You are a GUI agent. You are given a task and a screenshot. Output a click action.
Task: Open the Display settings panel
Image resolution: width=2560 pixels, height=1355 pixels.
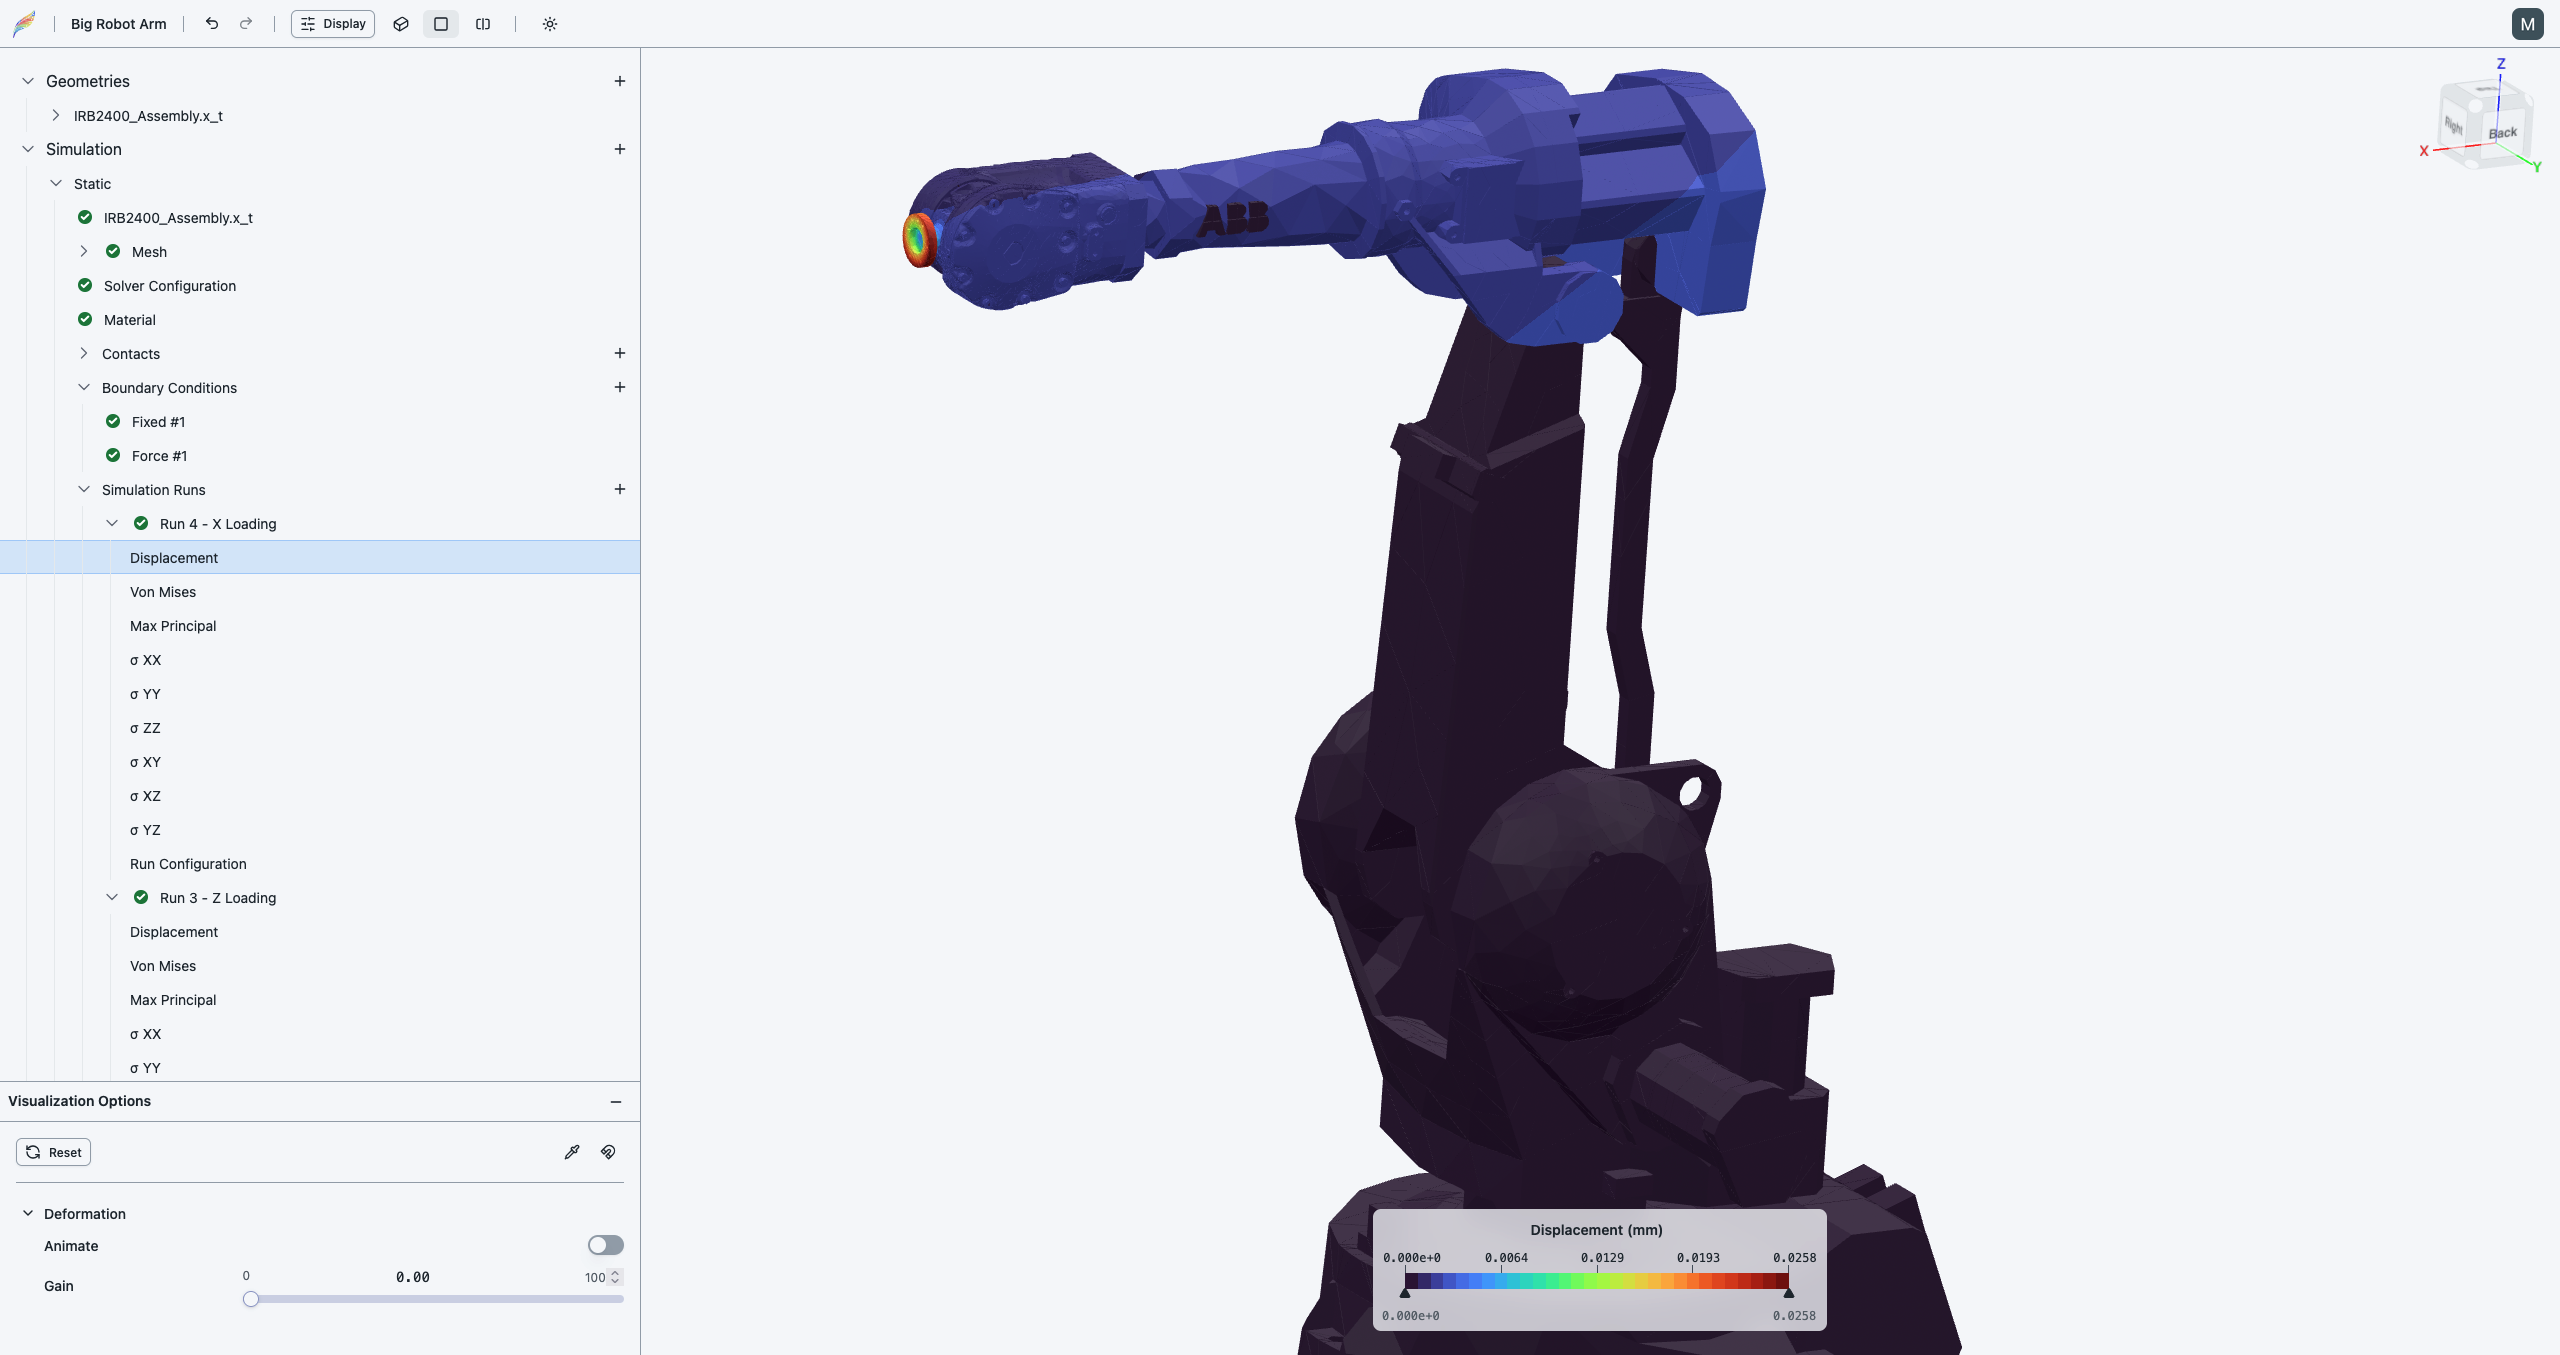(x=332, y=23)
